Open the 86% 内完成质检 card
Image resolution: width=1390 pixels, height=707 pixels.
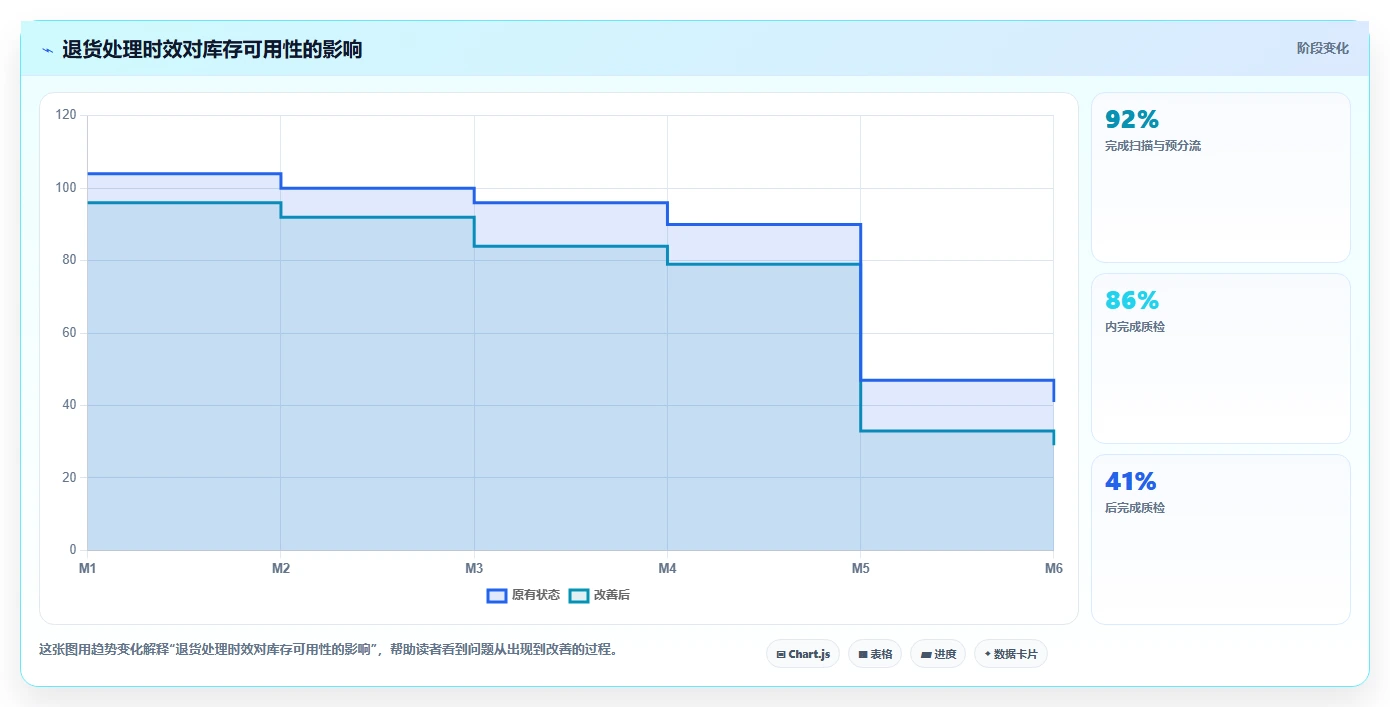pos(1221,358)
